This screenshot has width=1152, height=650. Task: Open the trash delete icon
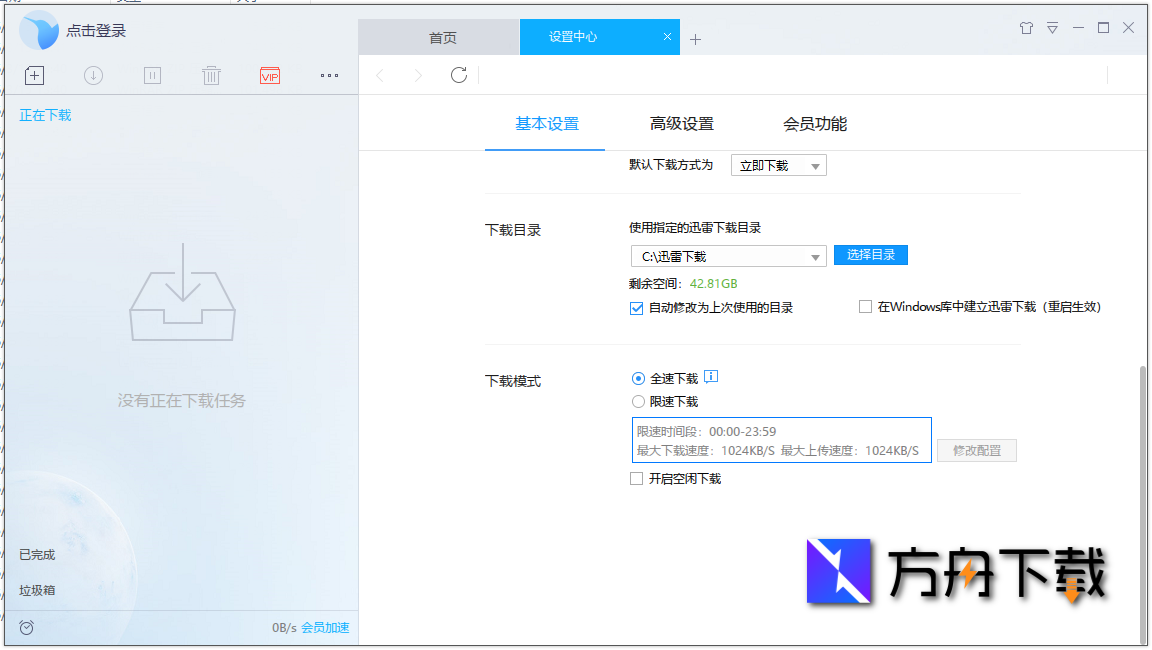tap(210, 75)
